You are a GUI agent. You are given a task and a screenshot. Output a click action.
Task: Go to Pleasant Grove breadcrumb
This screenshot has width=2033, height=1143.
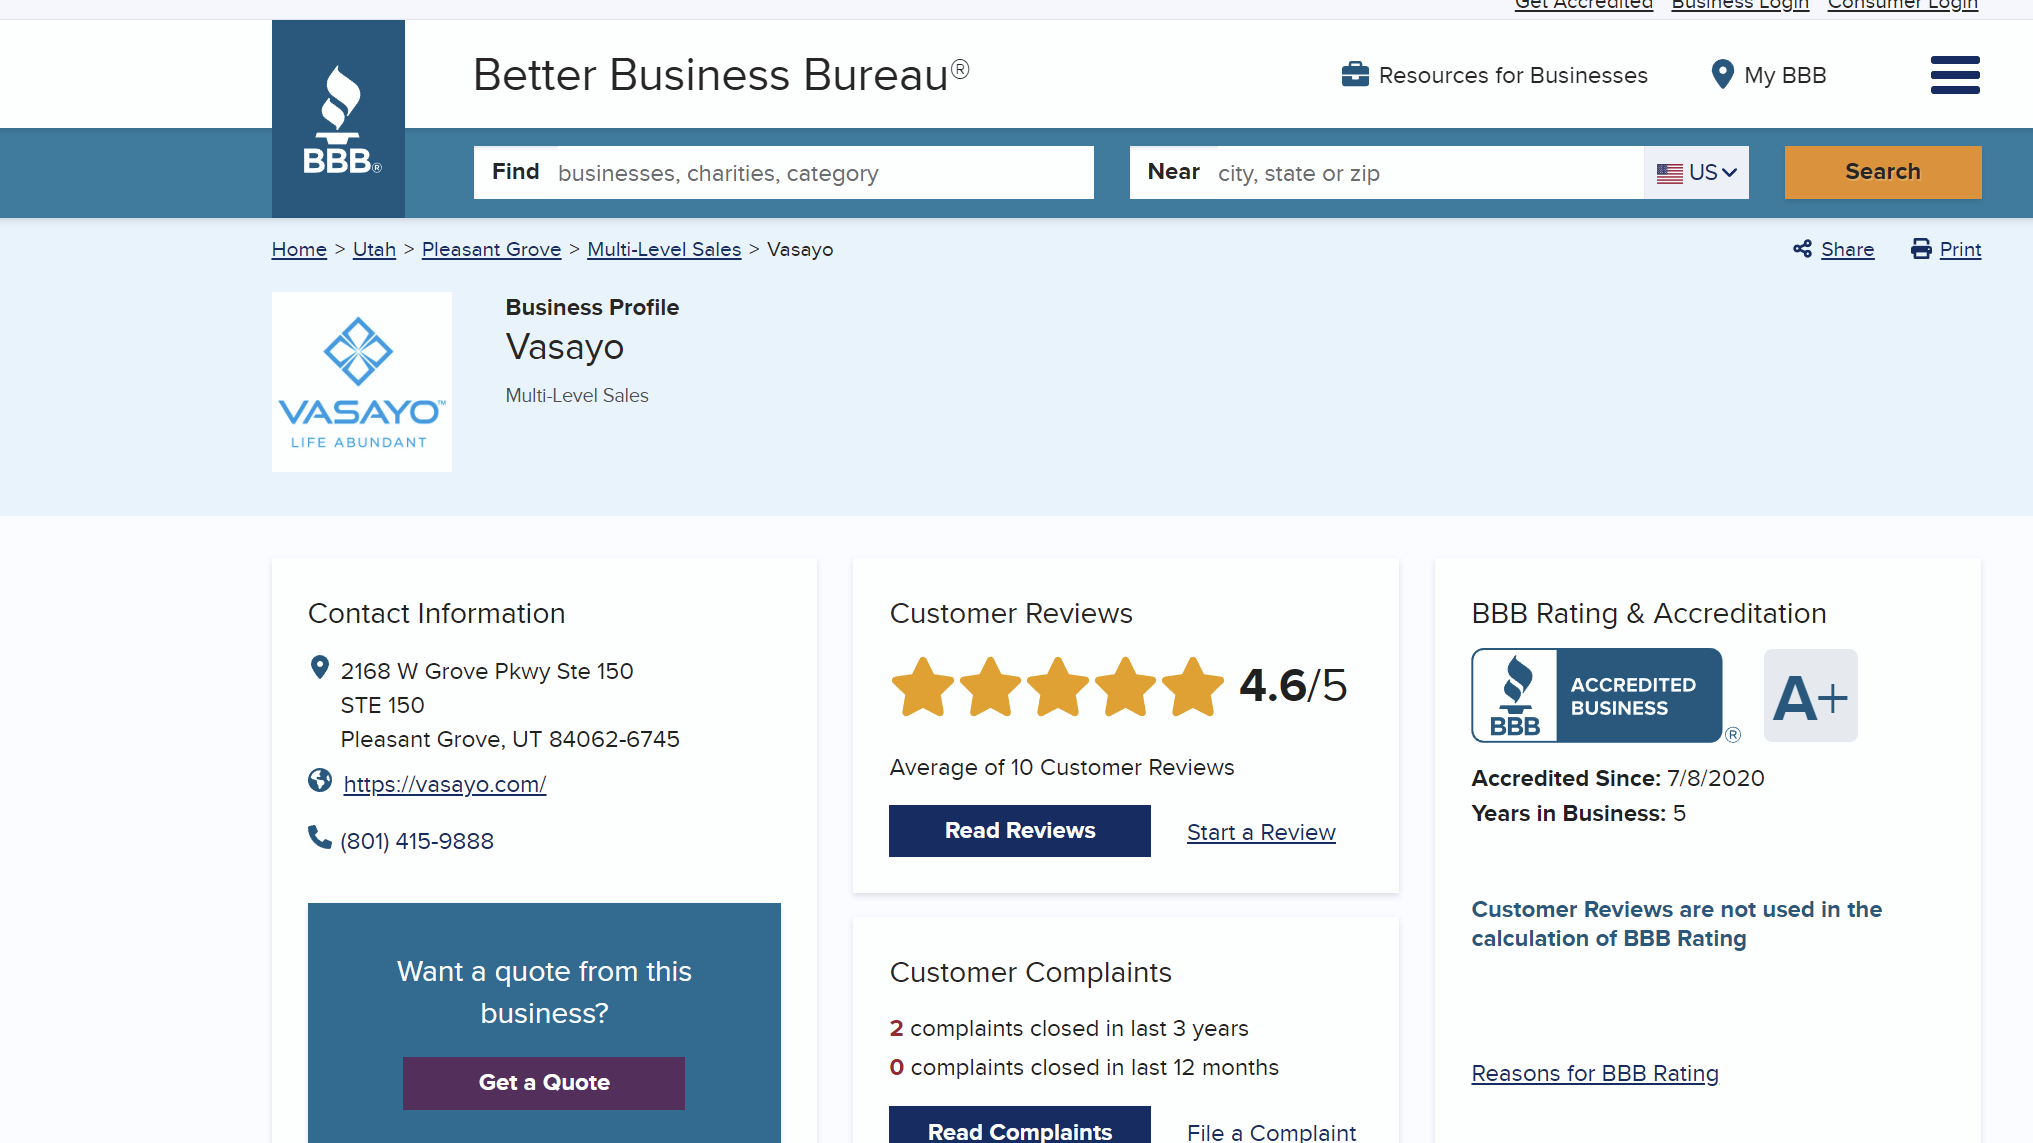[491, 249]
